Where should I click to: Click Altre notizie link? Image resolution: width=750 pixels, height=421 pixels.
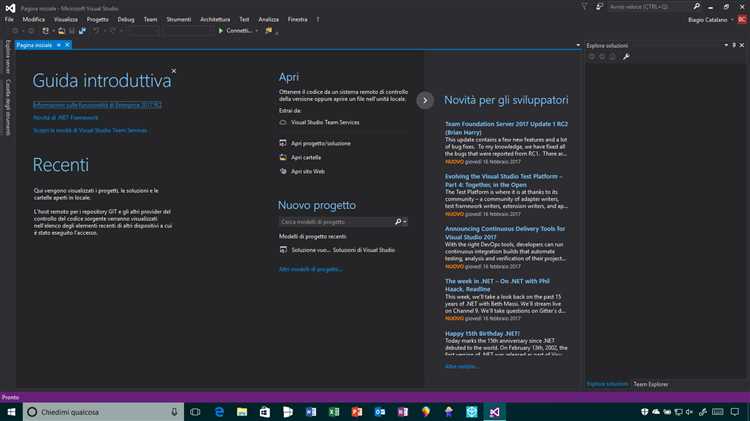click(461, 366)
